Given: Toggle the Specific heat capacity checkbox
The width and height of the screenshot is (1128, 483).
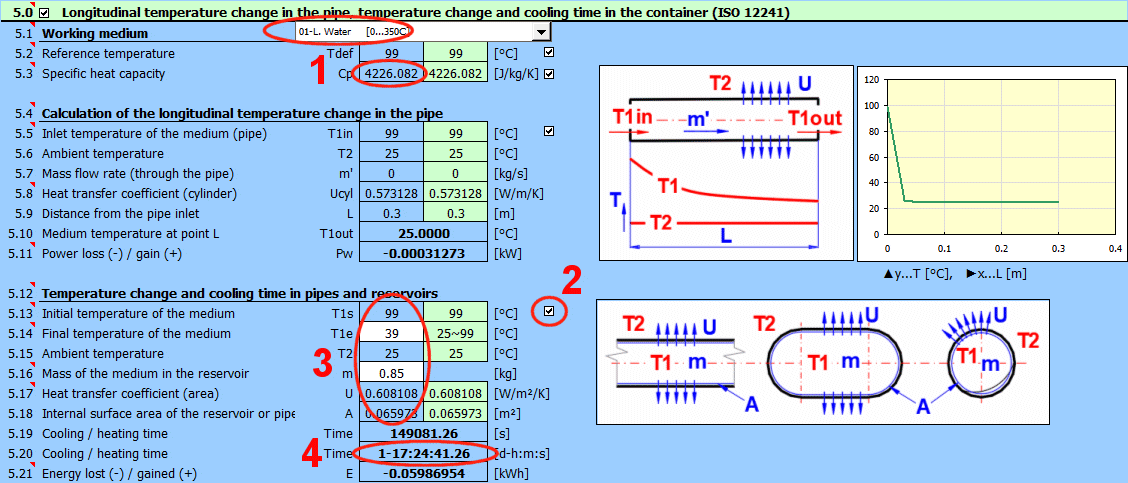Looking at the screenshot, I should click(548, 73).
